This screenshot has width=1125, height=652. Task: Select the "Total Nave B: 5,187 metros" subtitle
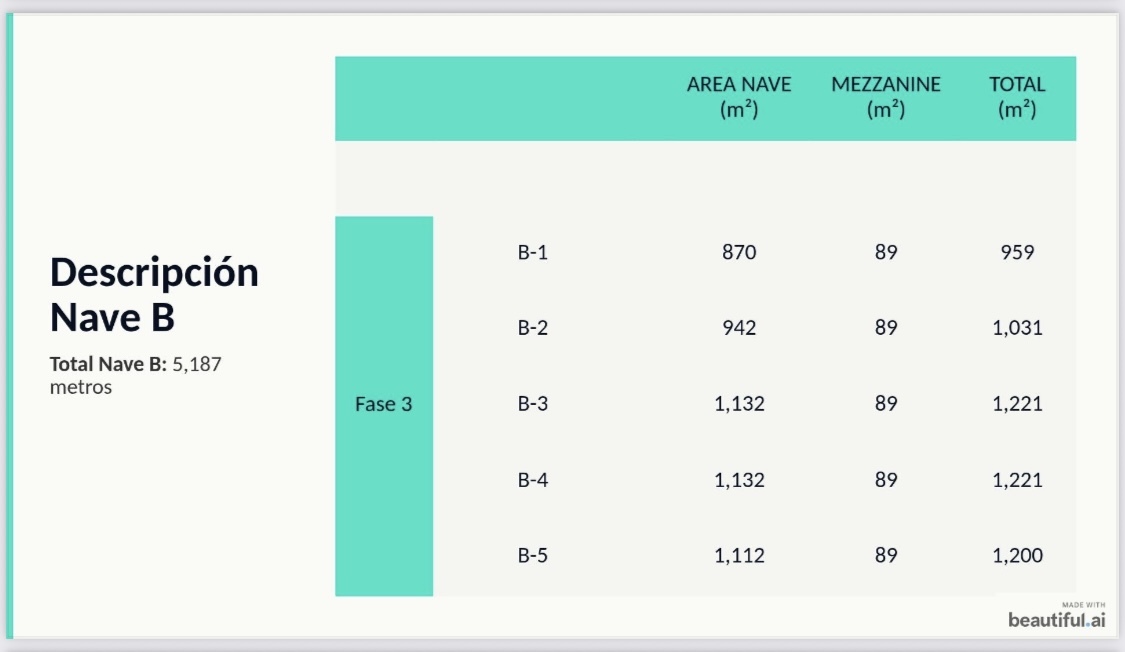(x=135, y=375)
